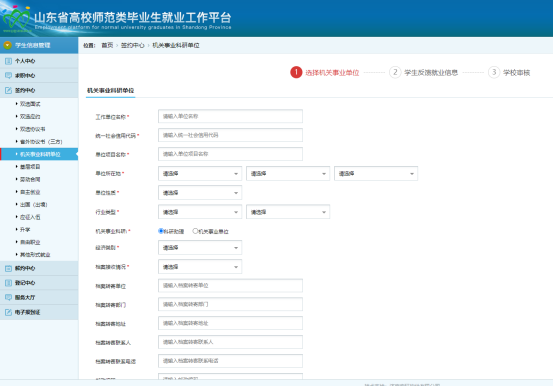Click the 登记中心 sidebar icon
554x387 pixels.
[x=8, y=283]
